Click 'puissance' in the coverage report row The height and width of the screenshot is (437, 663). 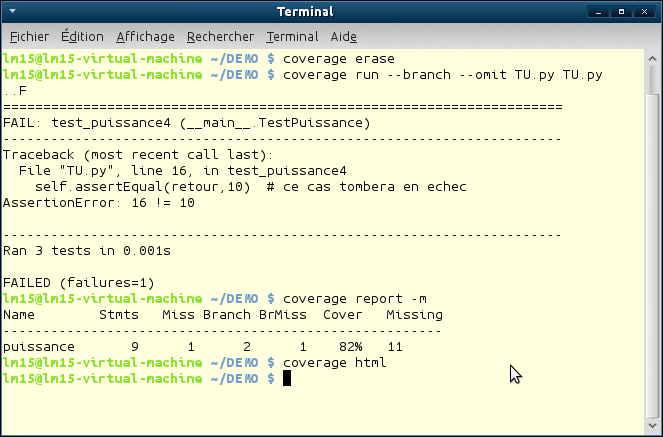[x=39, y=347]
